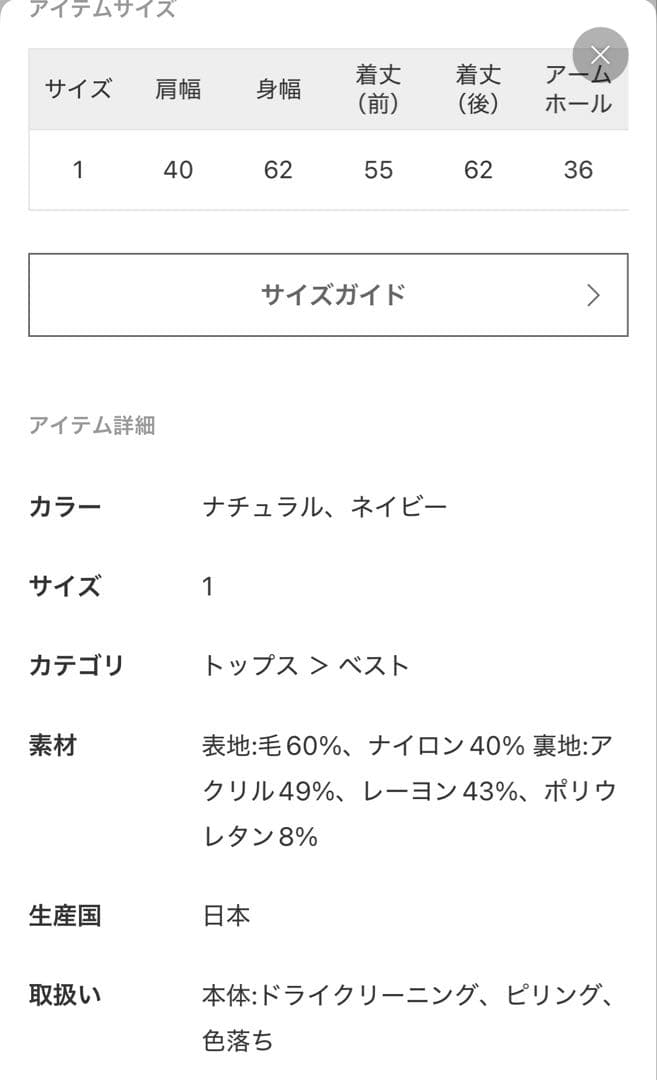Select the 着丈（前） column header

(378, 88)
